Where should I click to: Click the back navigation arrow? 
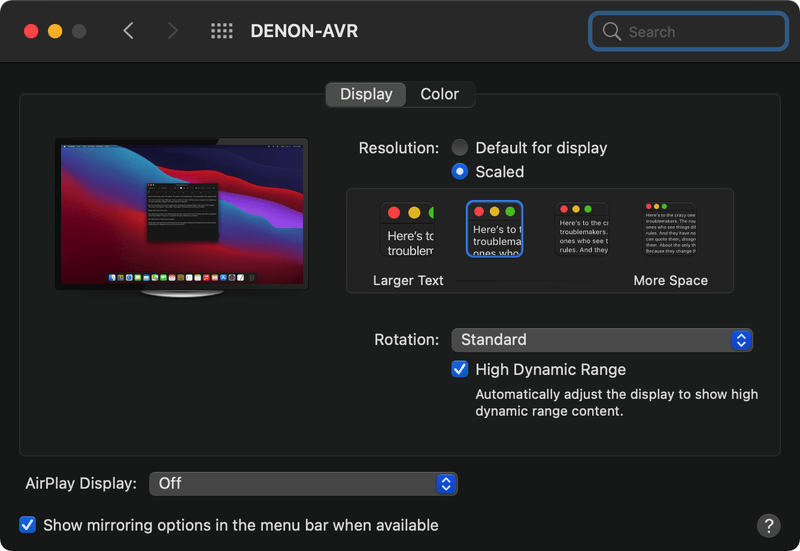pyautogui.click(x=128, y=31)
